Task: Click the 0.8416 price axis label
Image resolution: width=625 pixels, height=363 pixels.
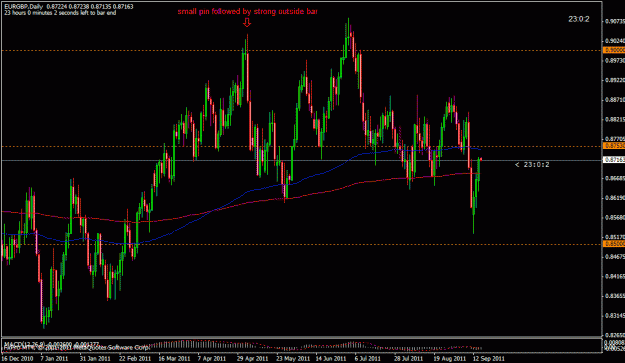Action: point(615,276)
